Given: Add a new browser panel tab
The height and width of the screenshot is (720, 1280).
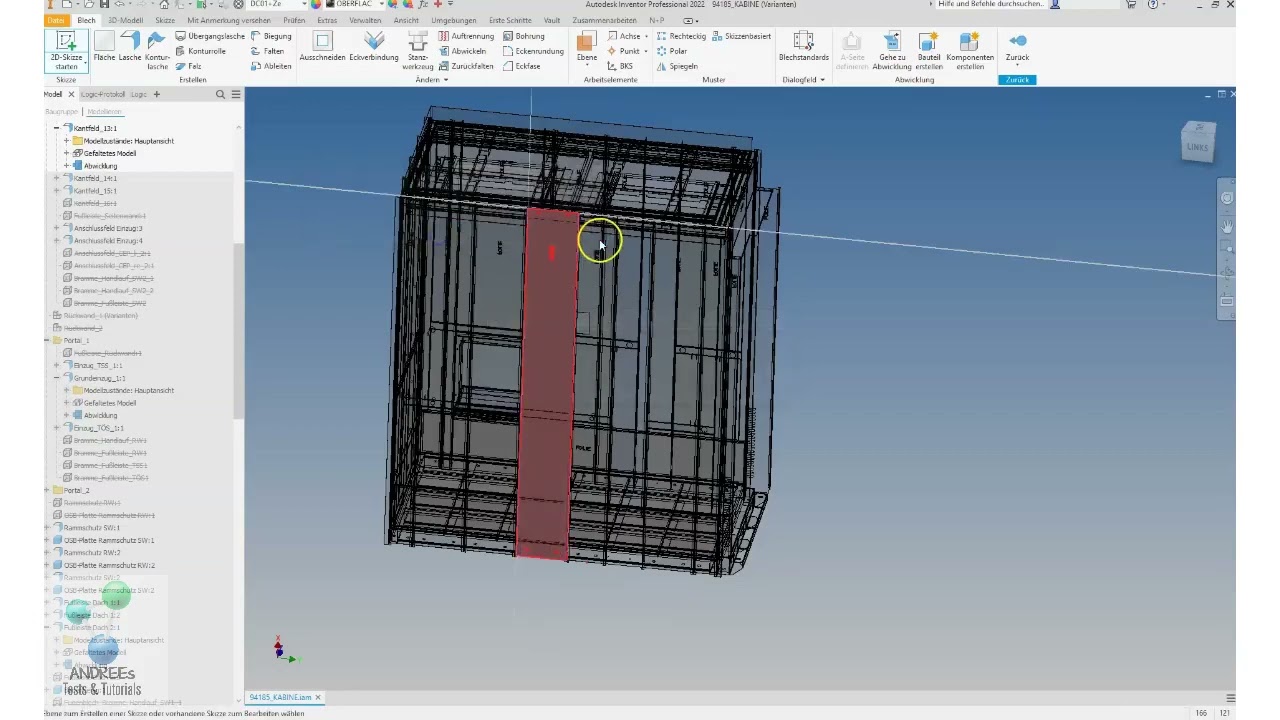Looking at the screenshot, I should tap(156, 94).
